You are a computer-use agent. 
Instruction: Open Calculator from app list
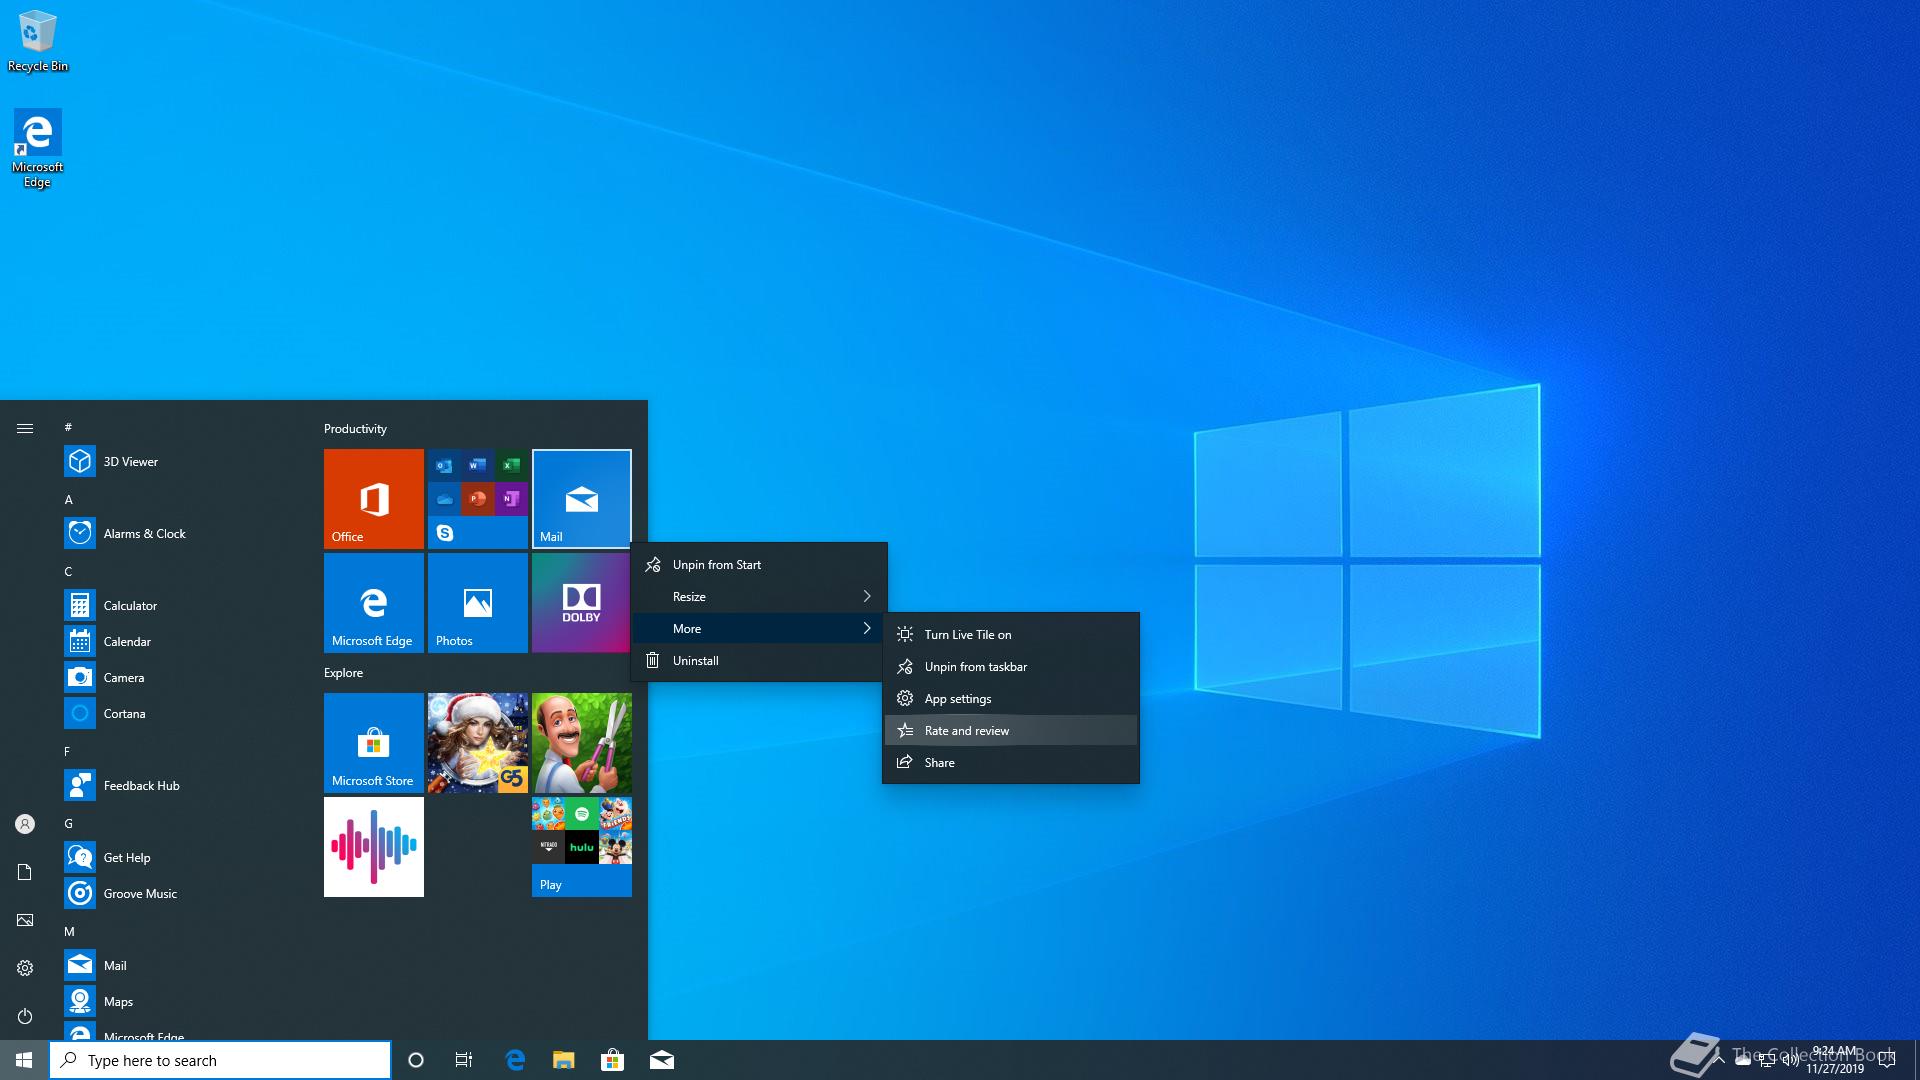pos(180,606)
